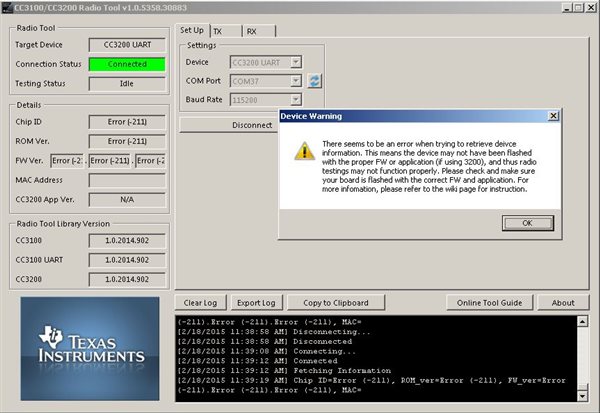Viewport: 600px width, 413px height.
Task: Click log line '11:38:58 AM] Disconnecting...'
Action: point(274,331)
